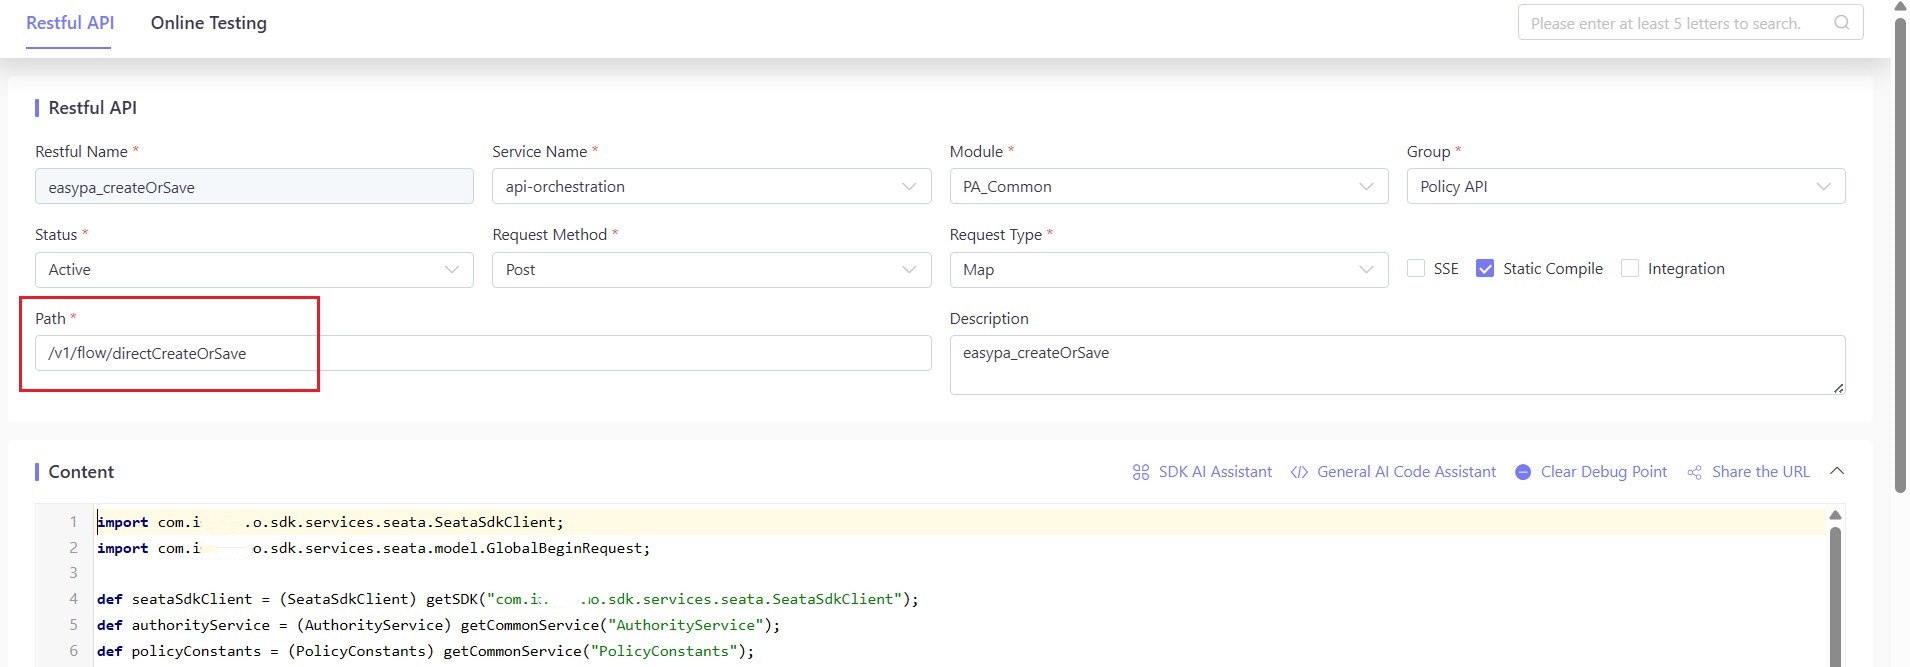
Task: Click the Restful API section heading
Action: (x=92, y=108)
